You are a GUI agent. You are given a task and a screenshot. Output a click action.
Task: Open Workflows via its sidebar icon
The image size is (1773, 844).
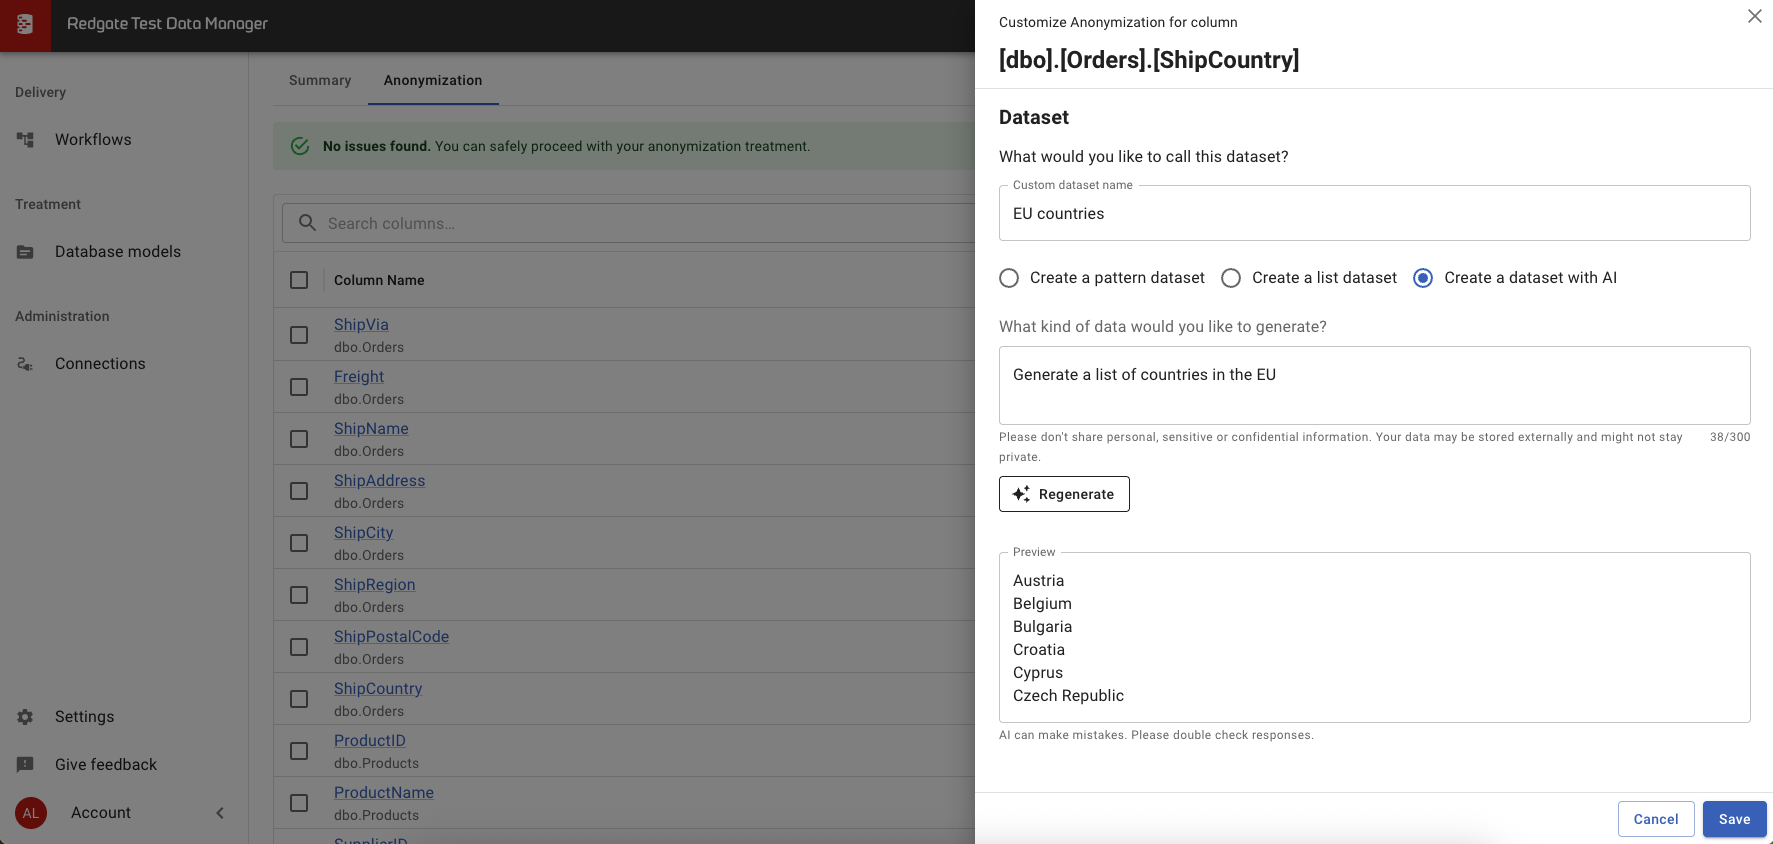[25, 140]
